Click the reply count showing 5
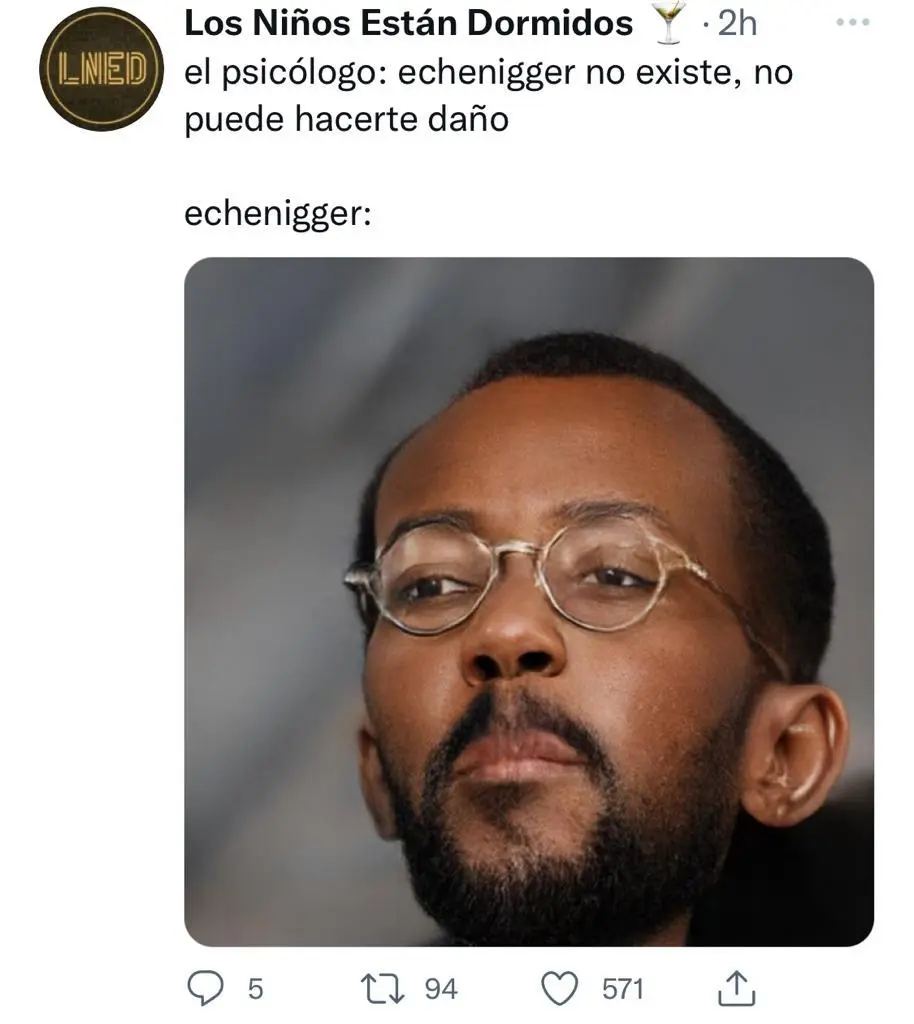Image resolution: width=914 pixels, height=1024 pixels. coord(255,989)
